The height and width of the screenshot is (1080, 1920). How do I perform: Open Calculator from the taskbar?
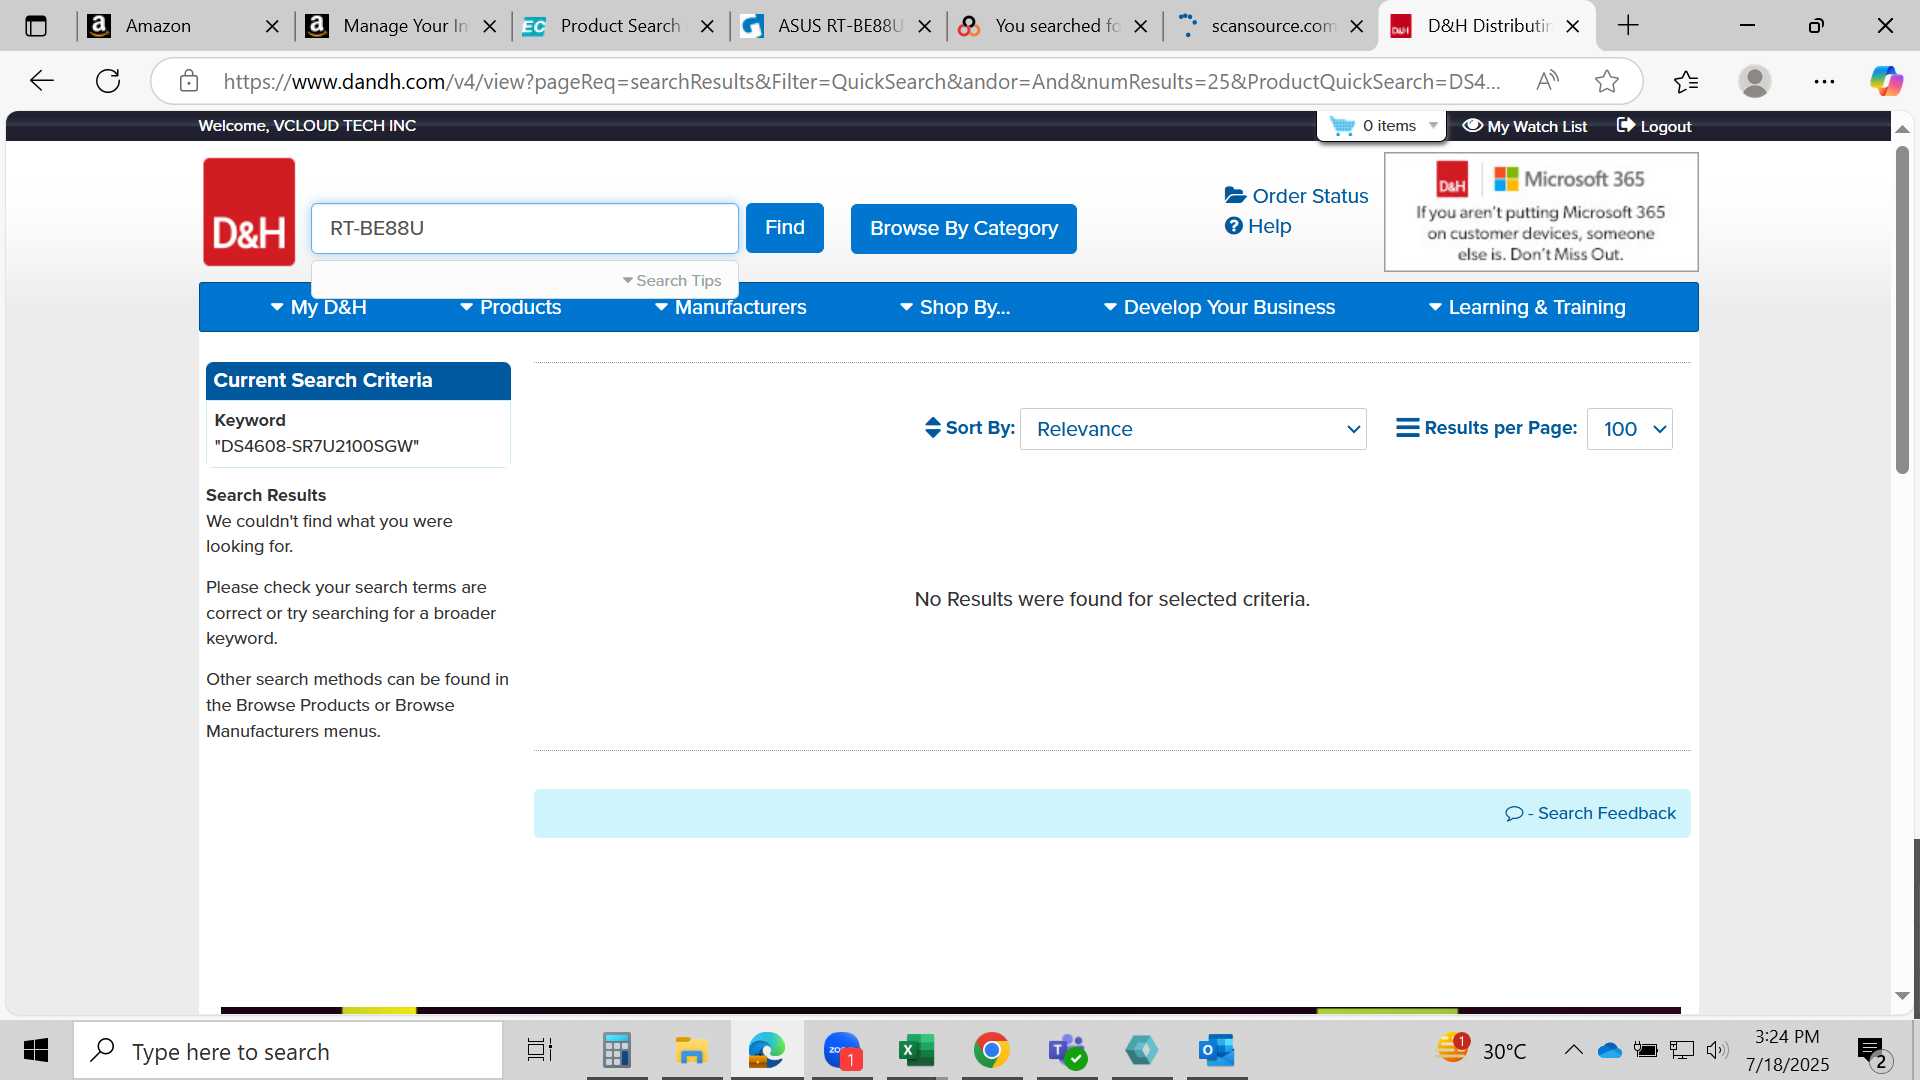click(x=616, y=1051)
